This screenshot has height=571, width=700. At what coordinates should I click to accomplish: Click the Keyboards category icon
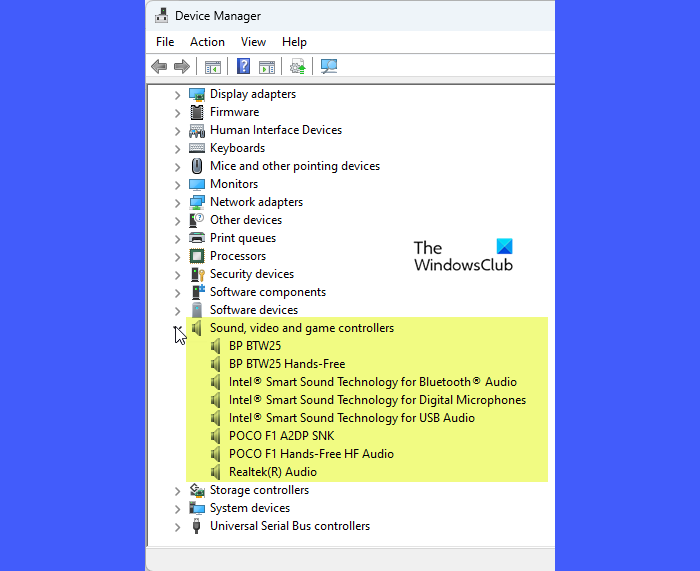tap(196, 148)
